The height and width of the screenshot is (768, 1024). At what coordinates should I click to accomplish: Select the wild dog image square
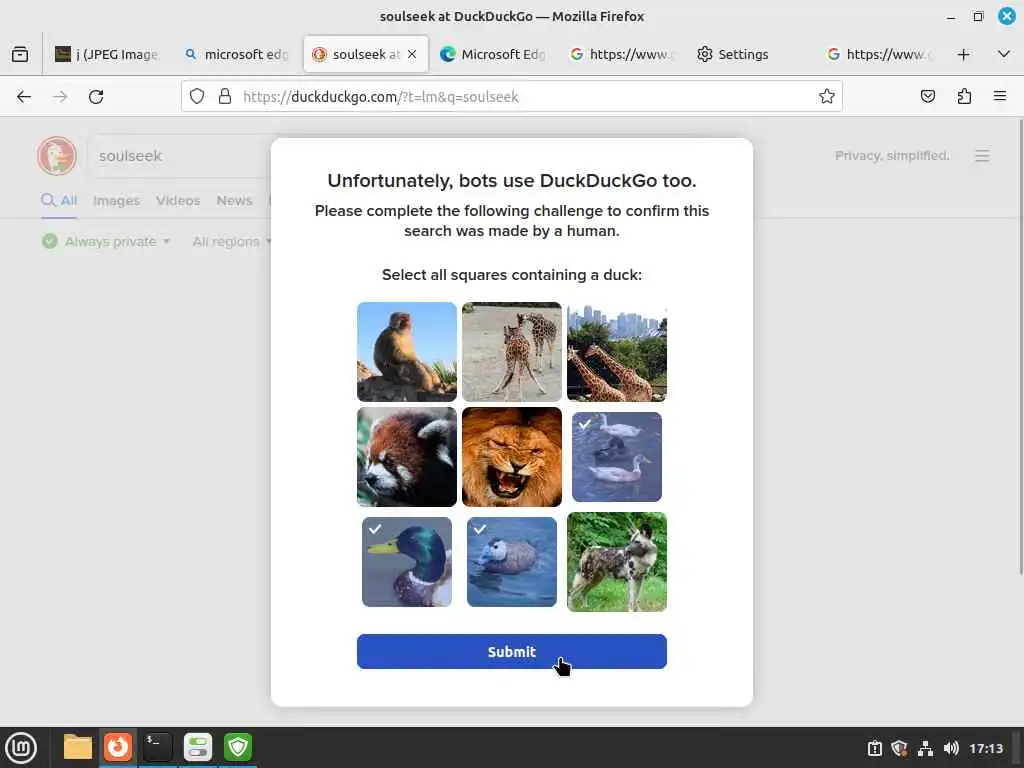617,562
